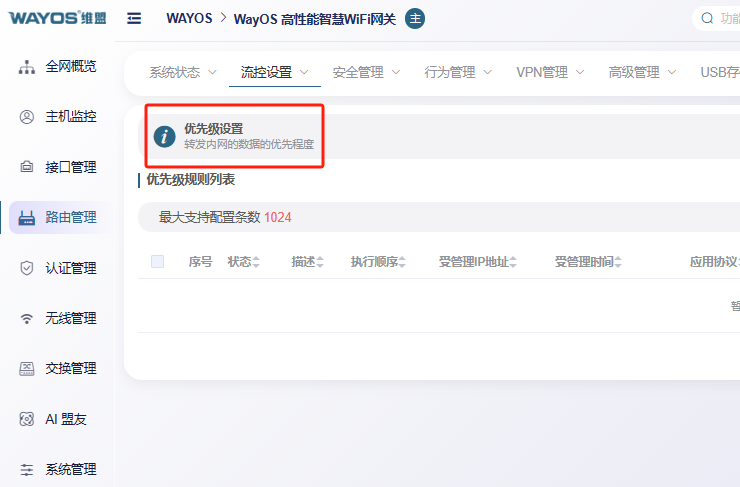Click the 主机监控 user icon
740x487 pixels.
click(26, 117)
